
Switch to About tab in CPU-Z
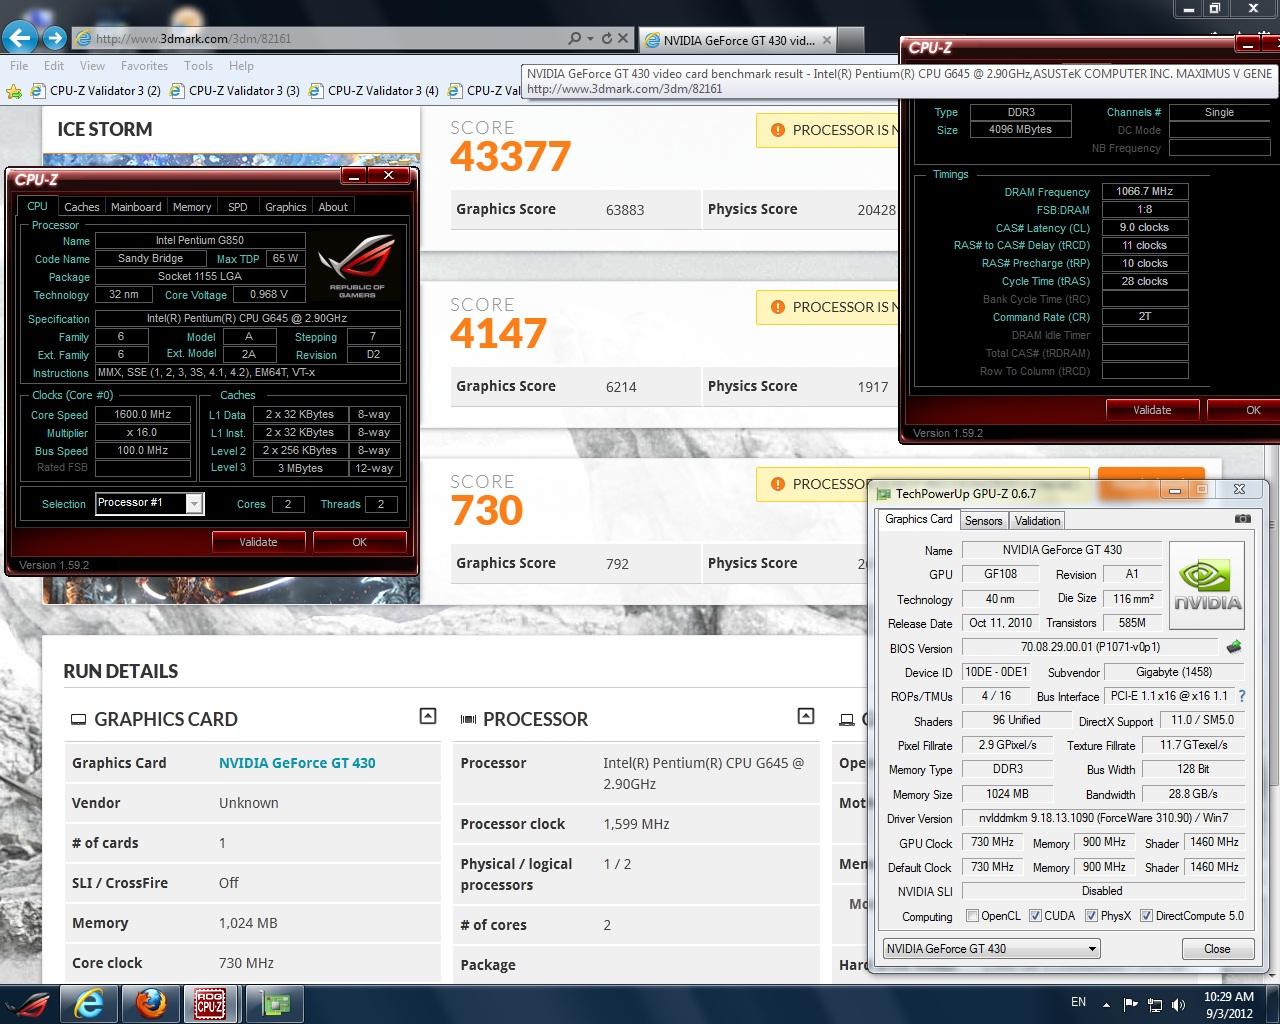click(333, 207)
